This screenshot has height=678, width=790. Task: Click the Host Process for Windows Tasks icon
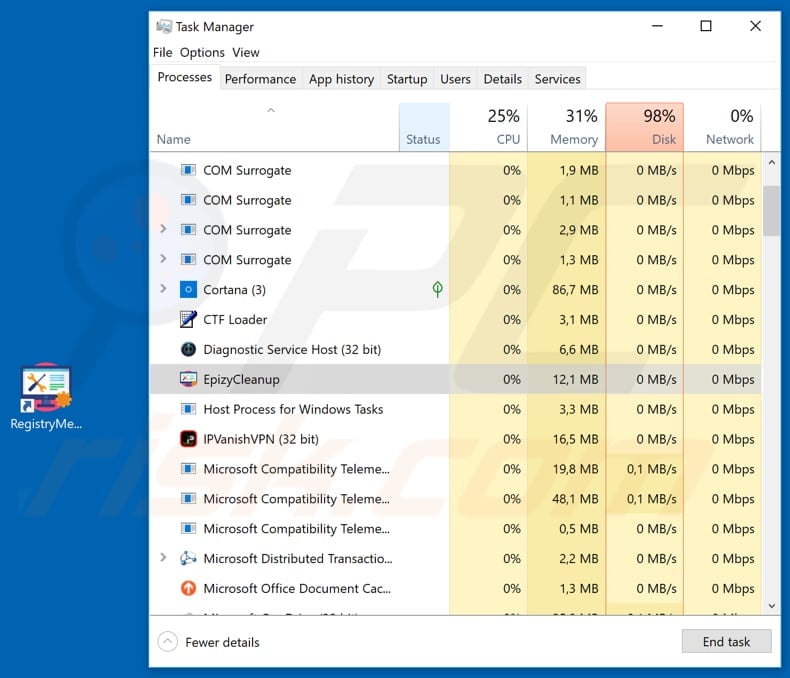[x=188, y=409]
